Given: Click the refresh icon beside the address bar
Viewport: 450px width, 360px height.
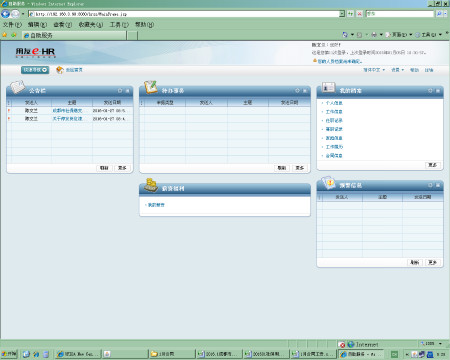Looking at the screenshot, I should pos(350,14).
